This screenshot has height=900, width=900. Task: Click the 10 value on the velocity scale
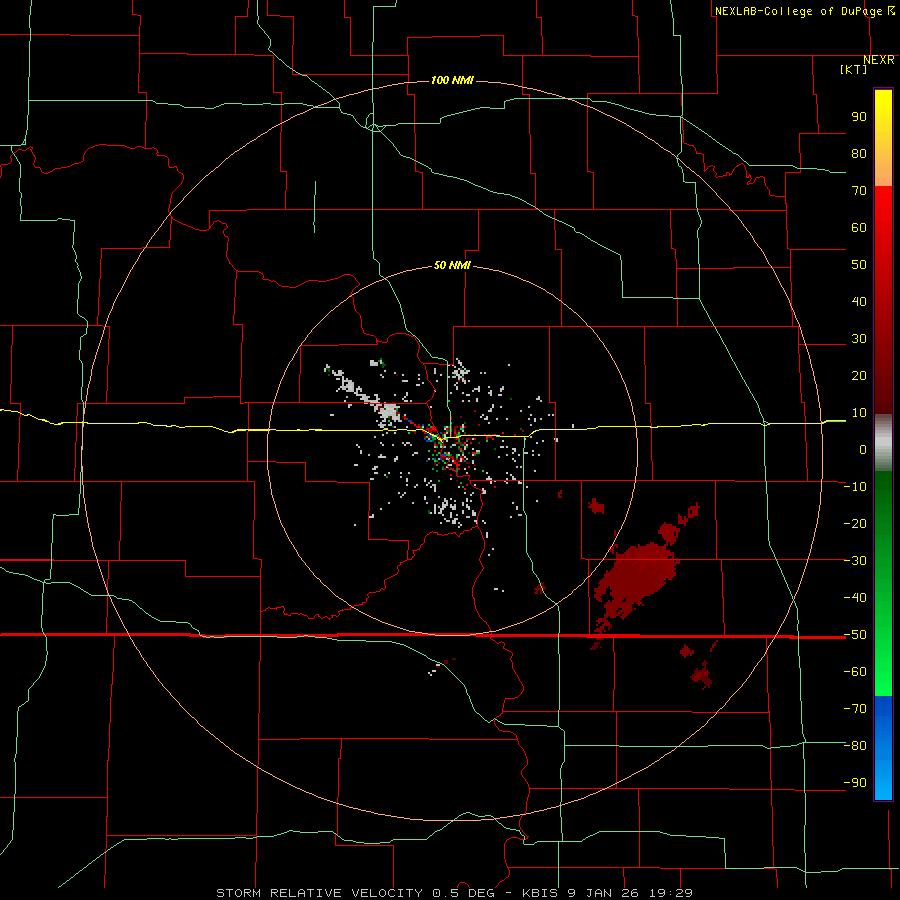(859, 413)
